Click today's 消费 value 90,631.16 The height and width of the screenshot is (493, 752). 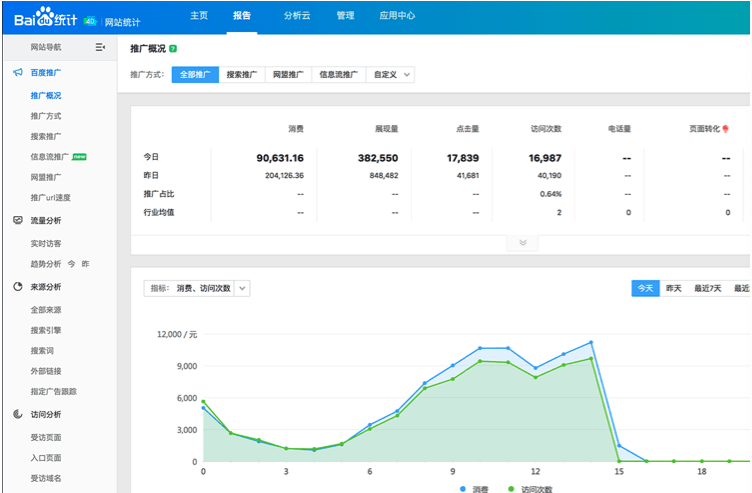click(x=280, y=158)
